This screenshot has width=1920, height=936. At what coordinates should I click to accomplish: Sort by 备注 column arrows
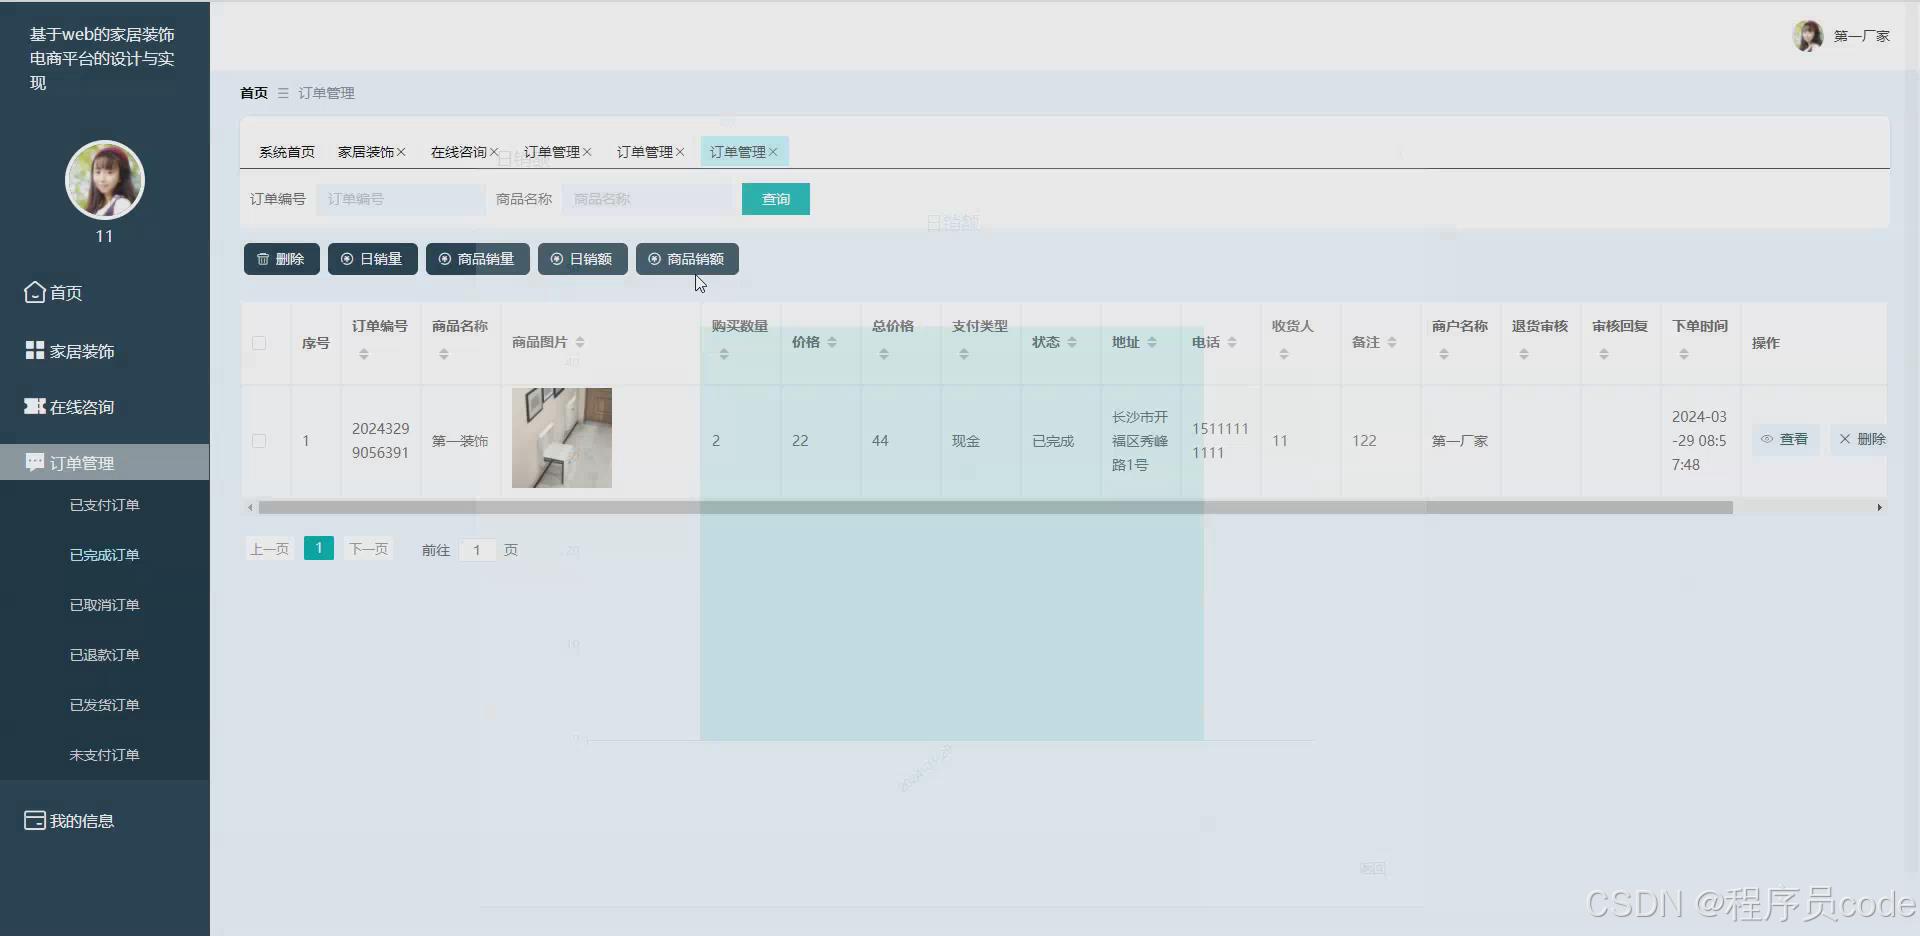(x=1392, y=342)
